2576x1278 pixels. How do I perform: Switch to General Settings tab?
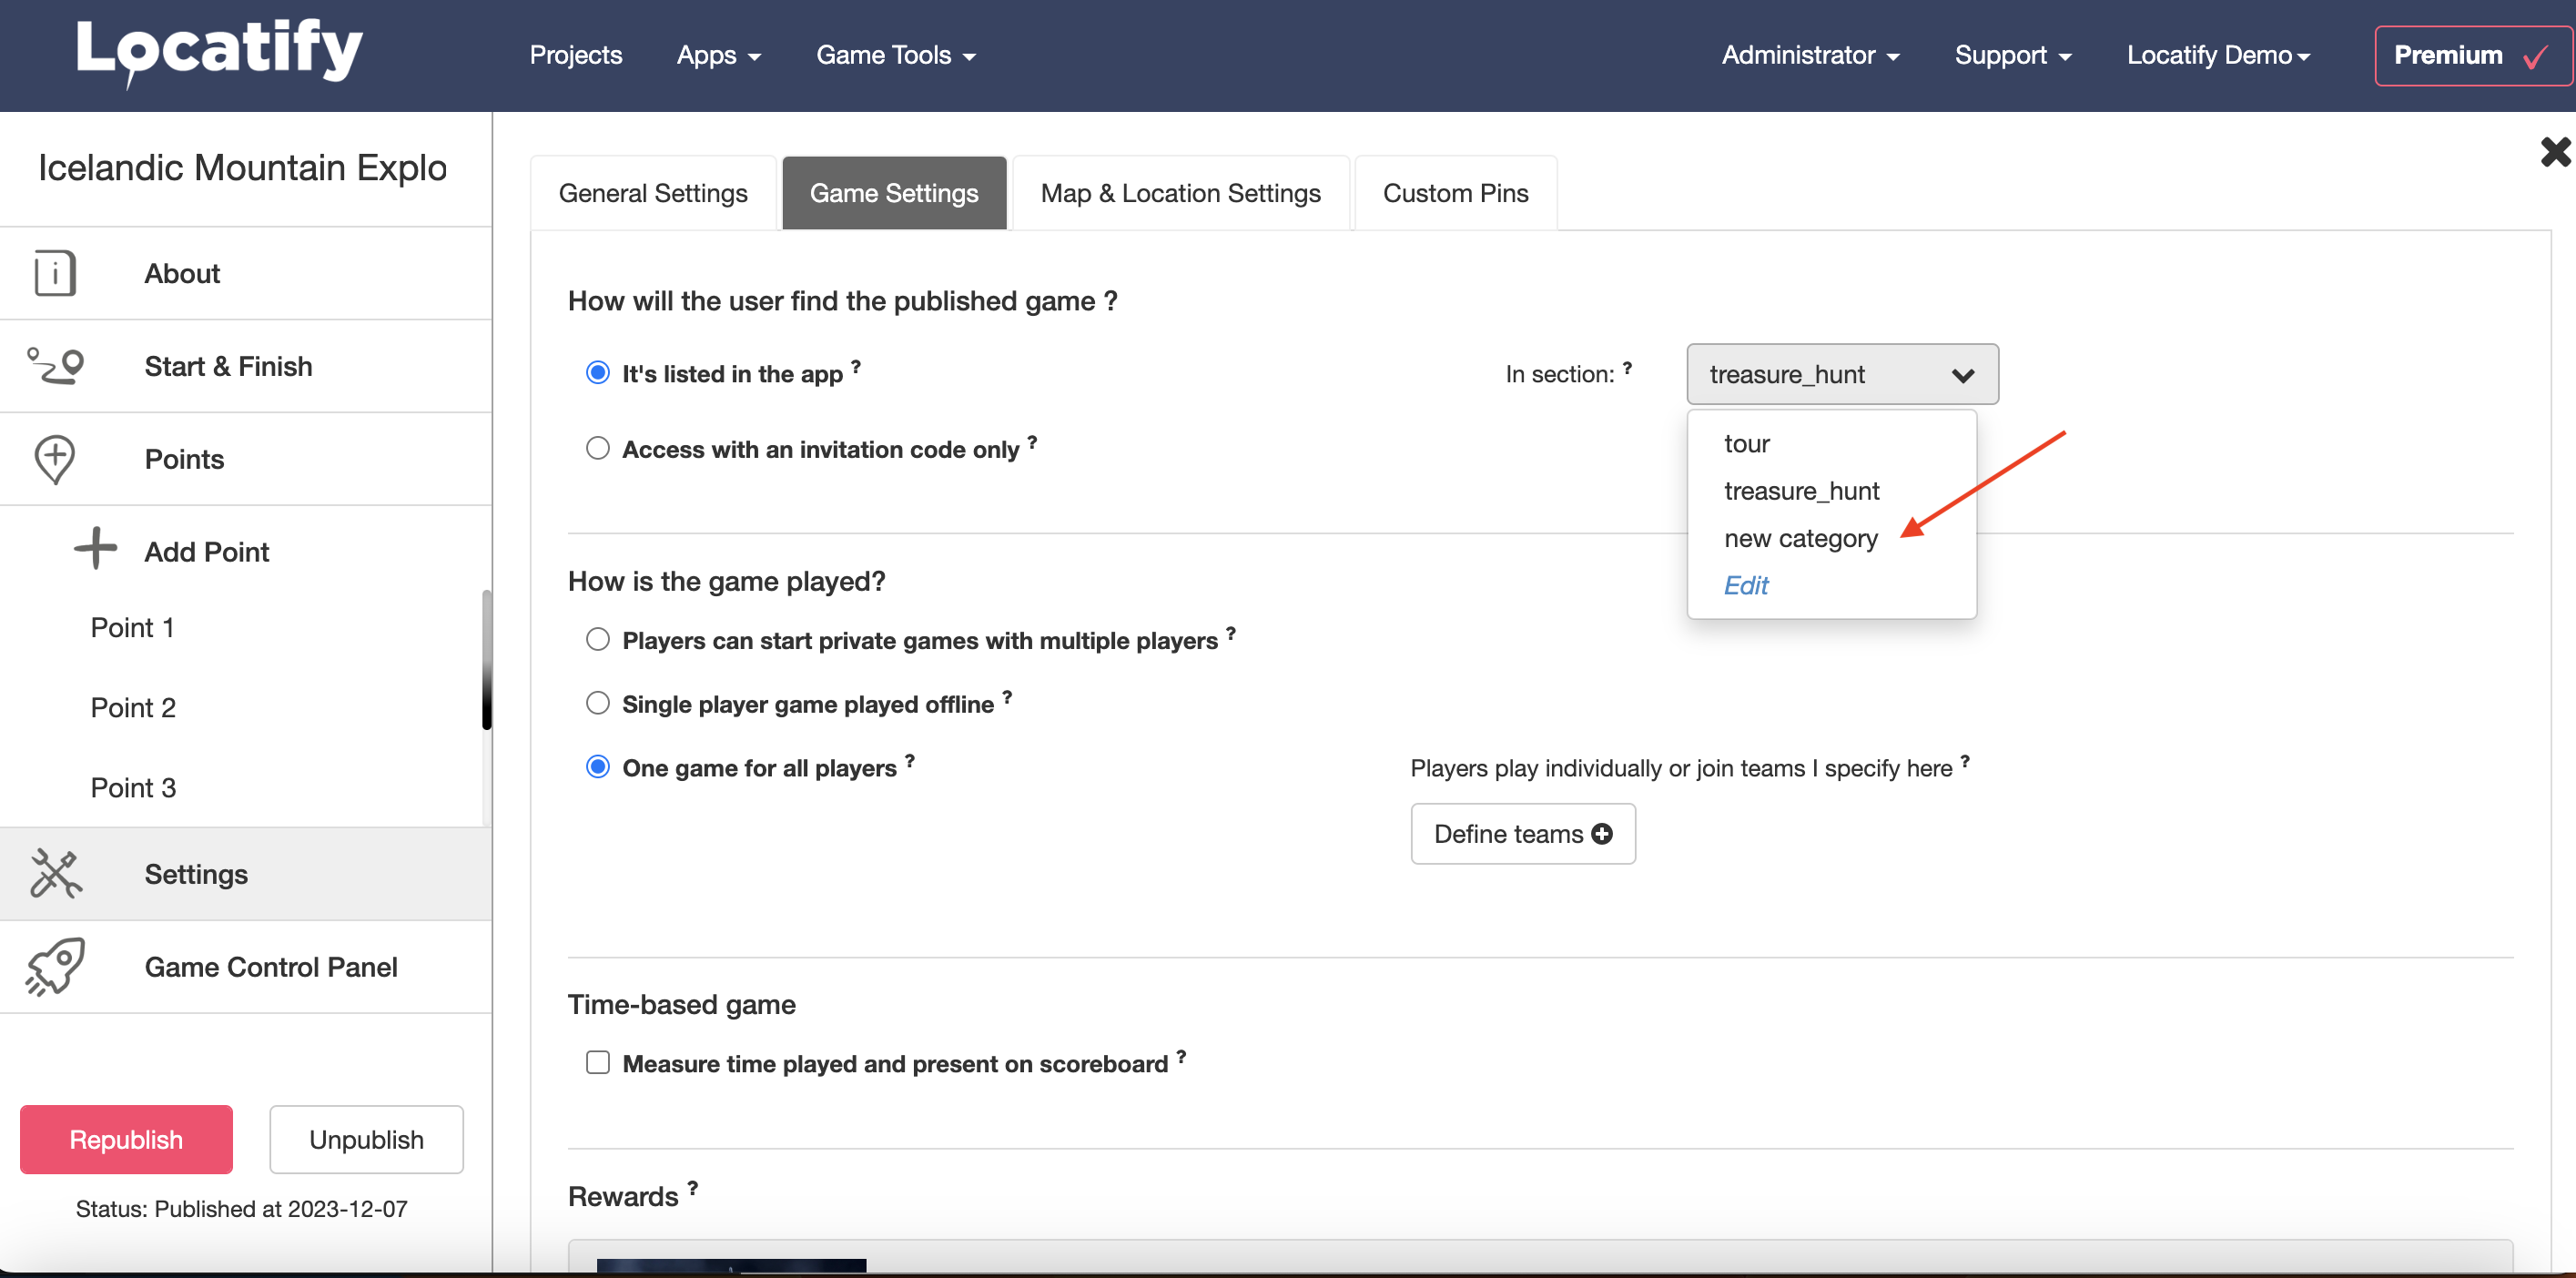coord(653,193)
